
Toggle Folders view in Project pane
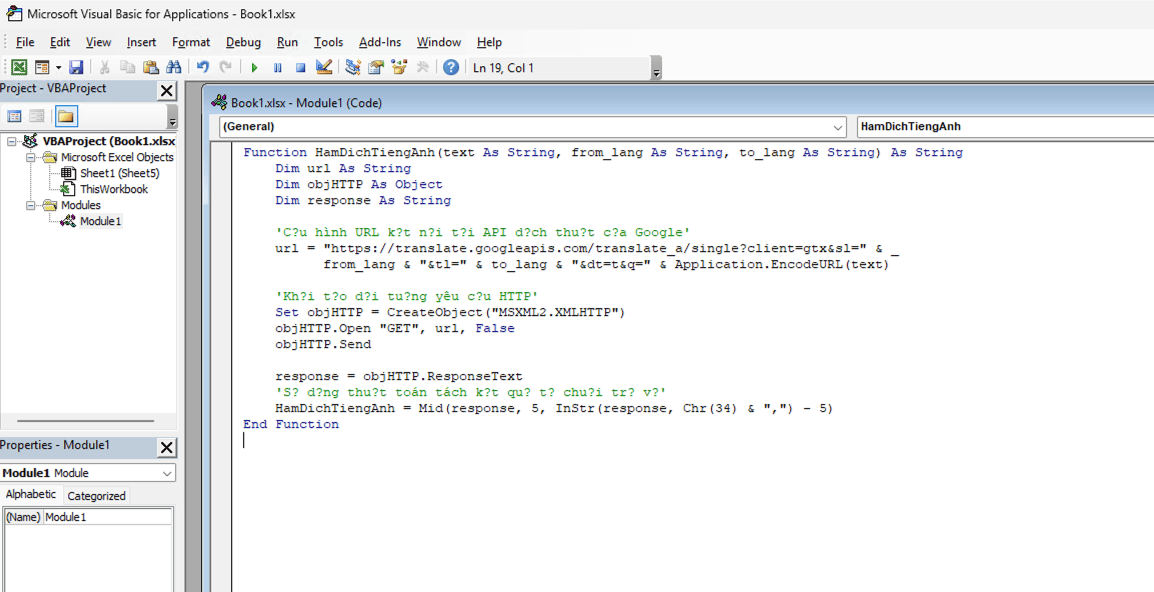[x=65, y=116]
